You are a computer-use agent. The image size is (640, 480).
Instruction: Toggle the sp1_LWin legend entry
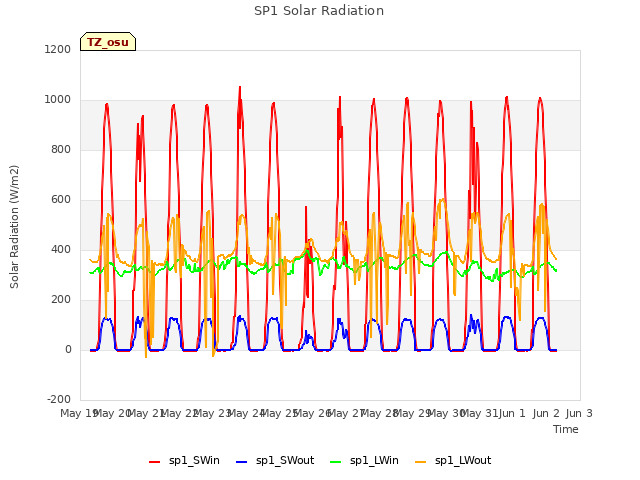pos(364,460)
